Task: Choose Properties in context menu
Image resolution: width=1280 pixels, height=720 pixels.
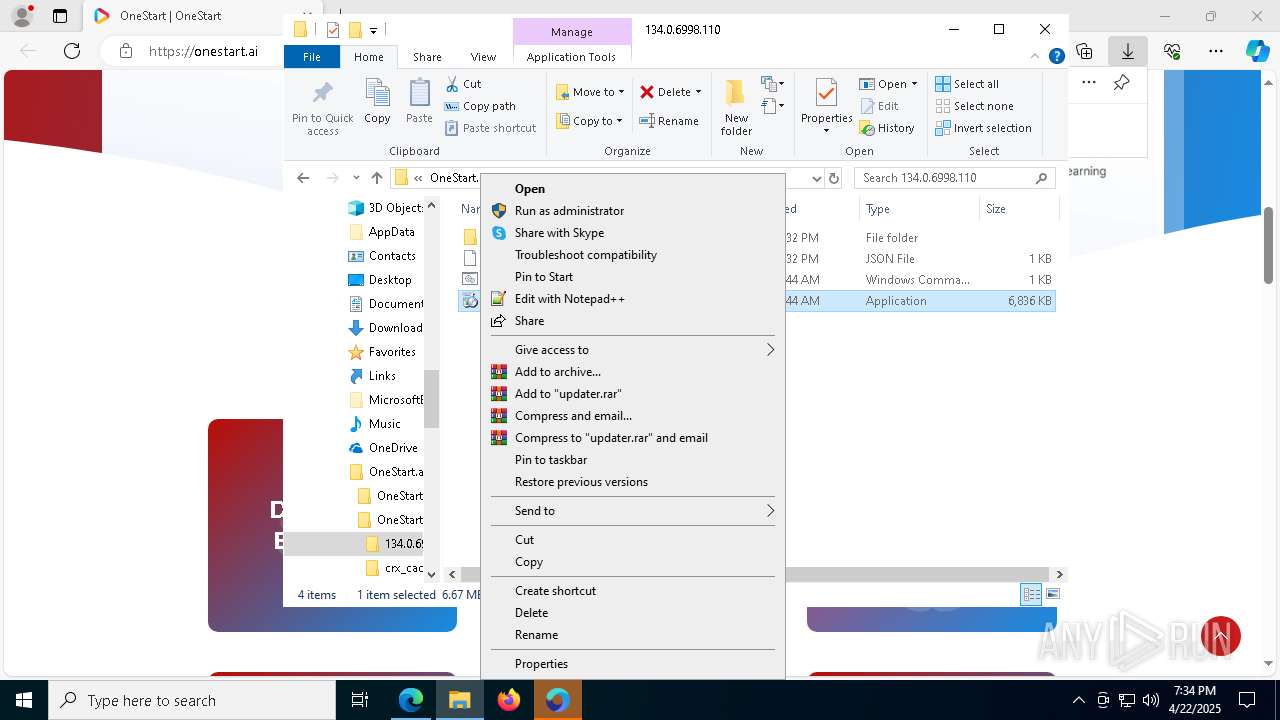Action: pos(632,664)
